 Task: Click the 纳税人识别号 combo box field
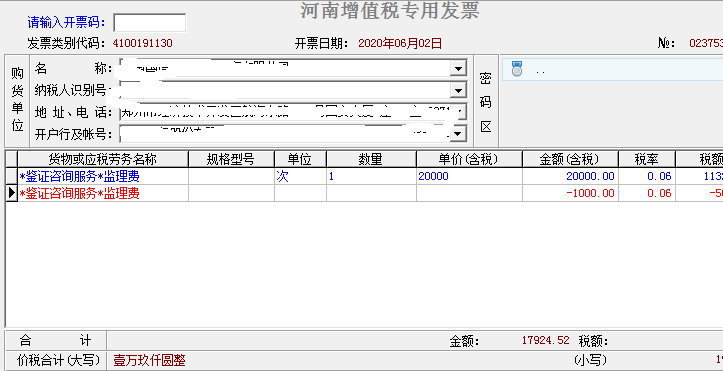[293, 90]
